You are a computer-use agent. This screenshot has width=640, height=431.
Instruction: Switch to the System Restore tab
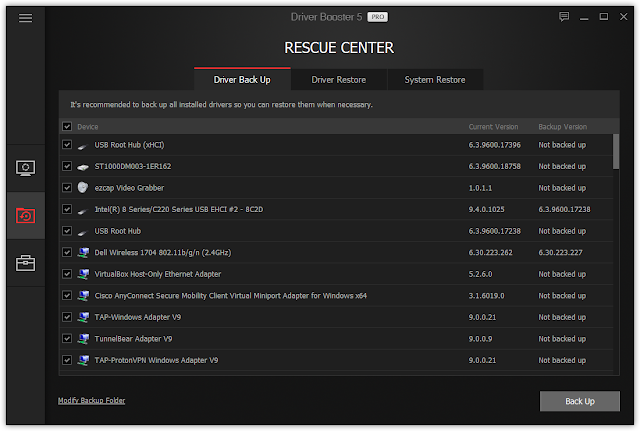[x=435, y=80]
